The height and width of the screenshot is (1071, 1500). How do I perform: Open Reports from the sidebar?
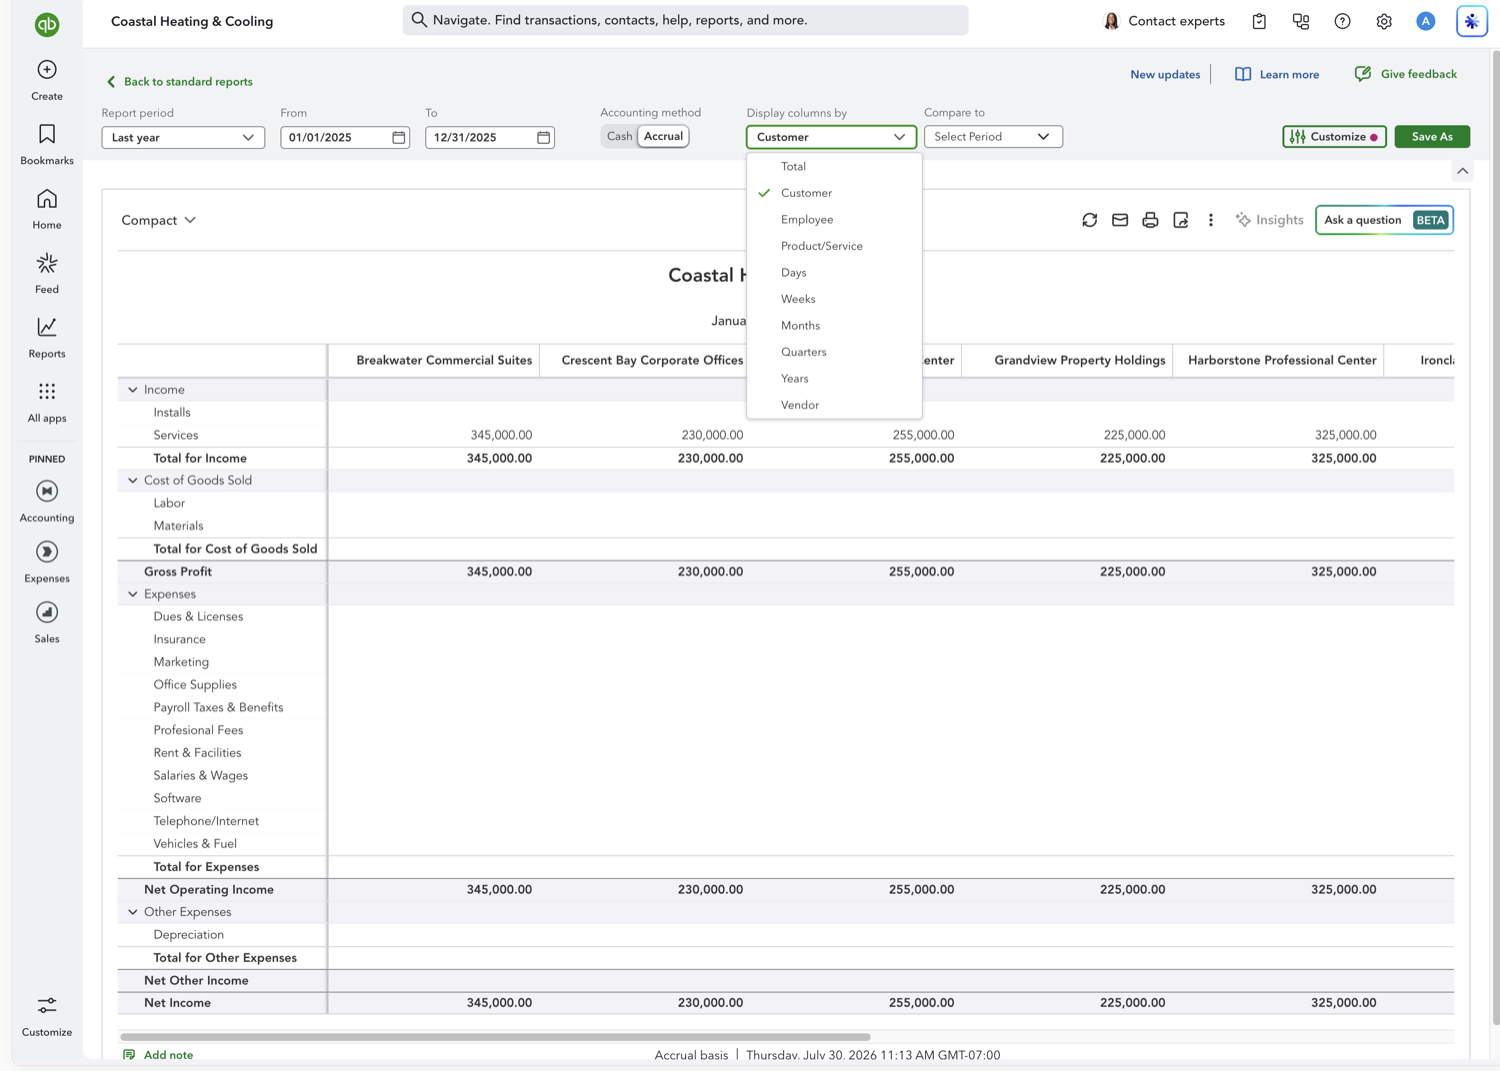tap(47, 327)
